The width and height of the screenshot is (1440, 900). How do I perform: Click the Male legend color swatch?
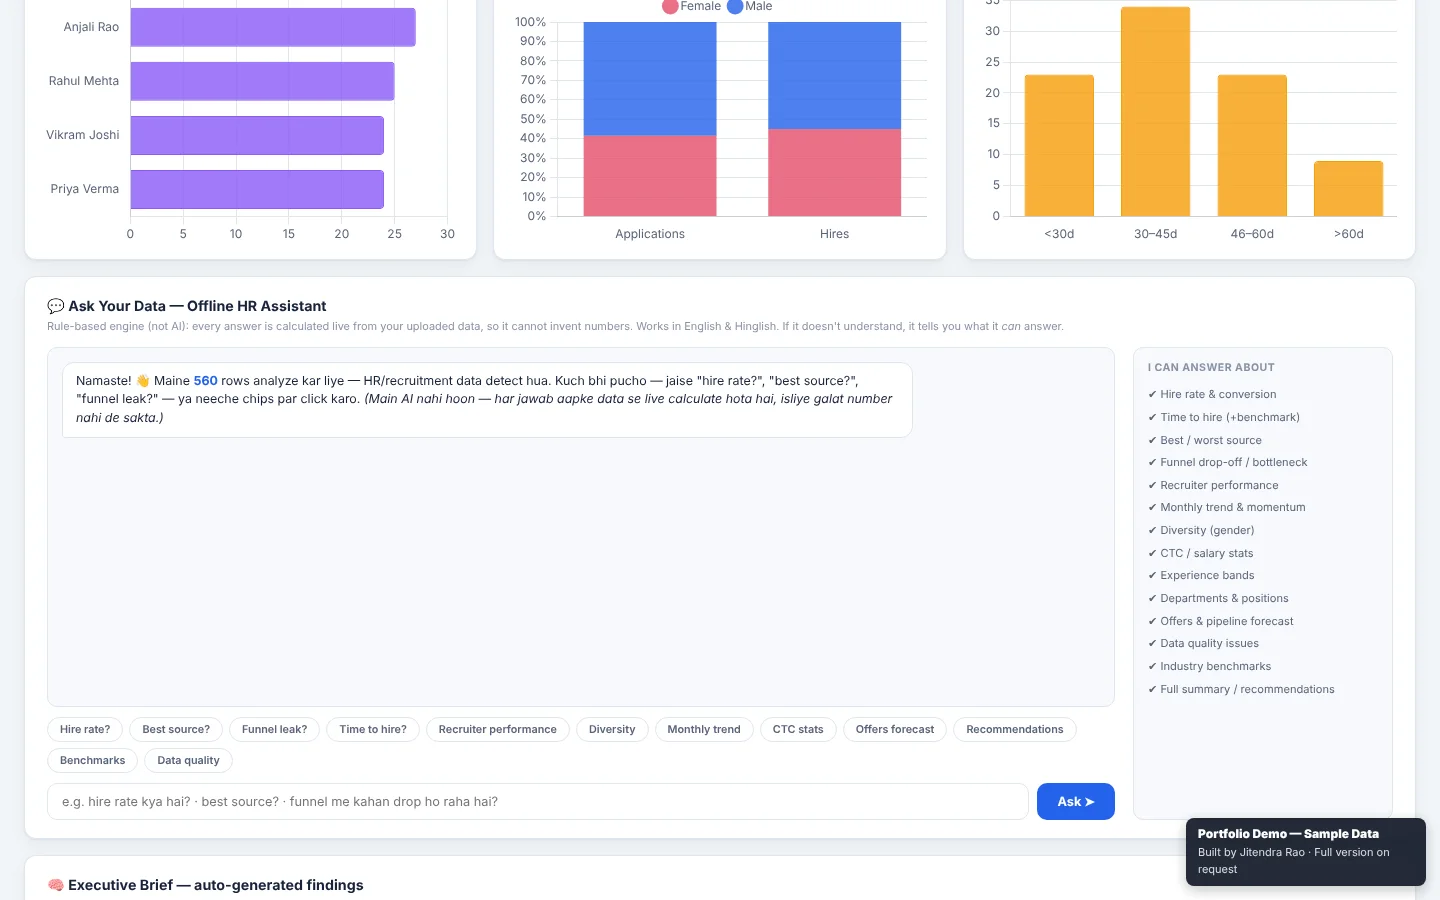[735, 7]
